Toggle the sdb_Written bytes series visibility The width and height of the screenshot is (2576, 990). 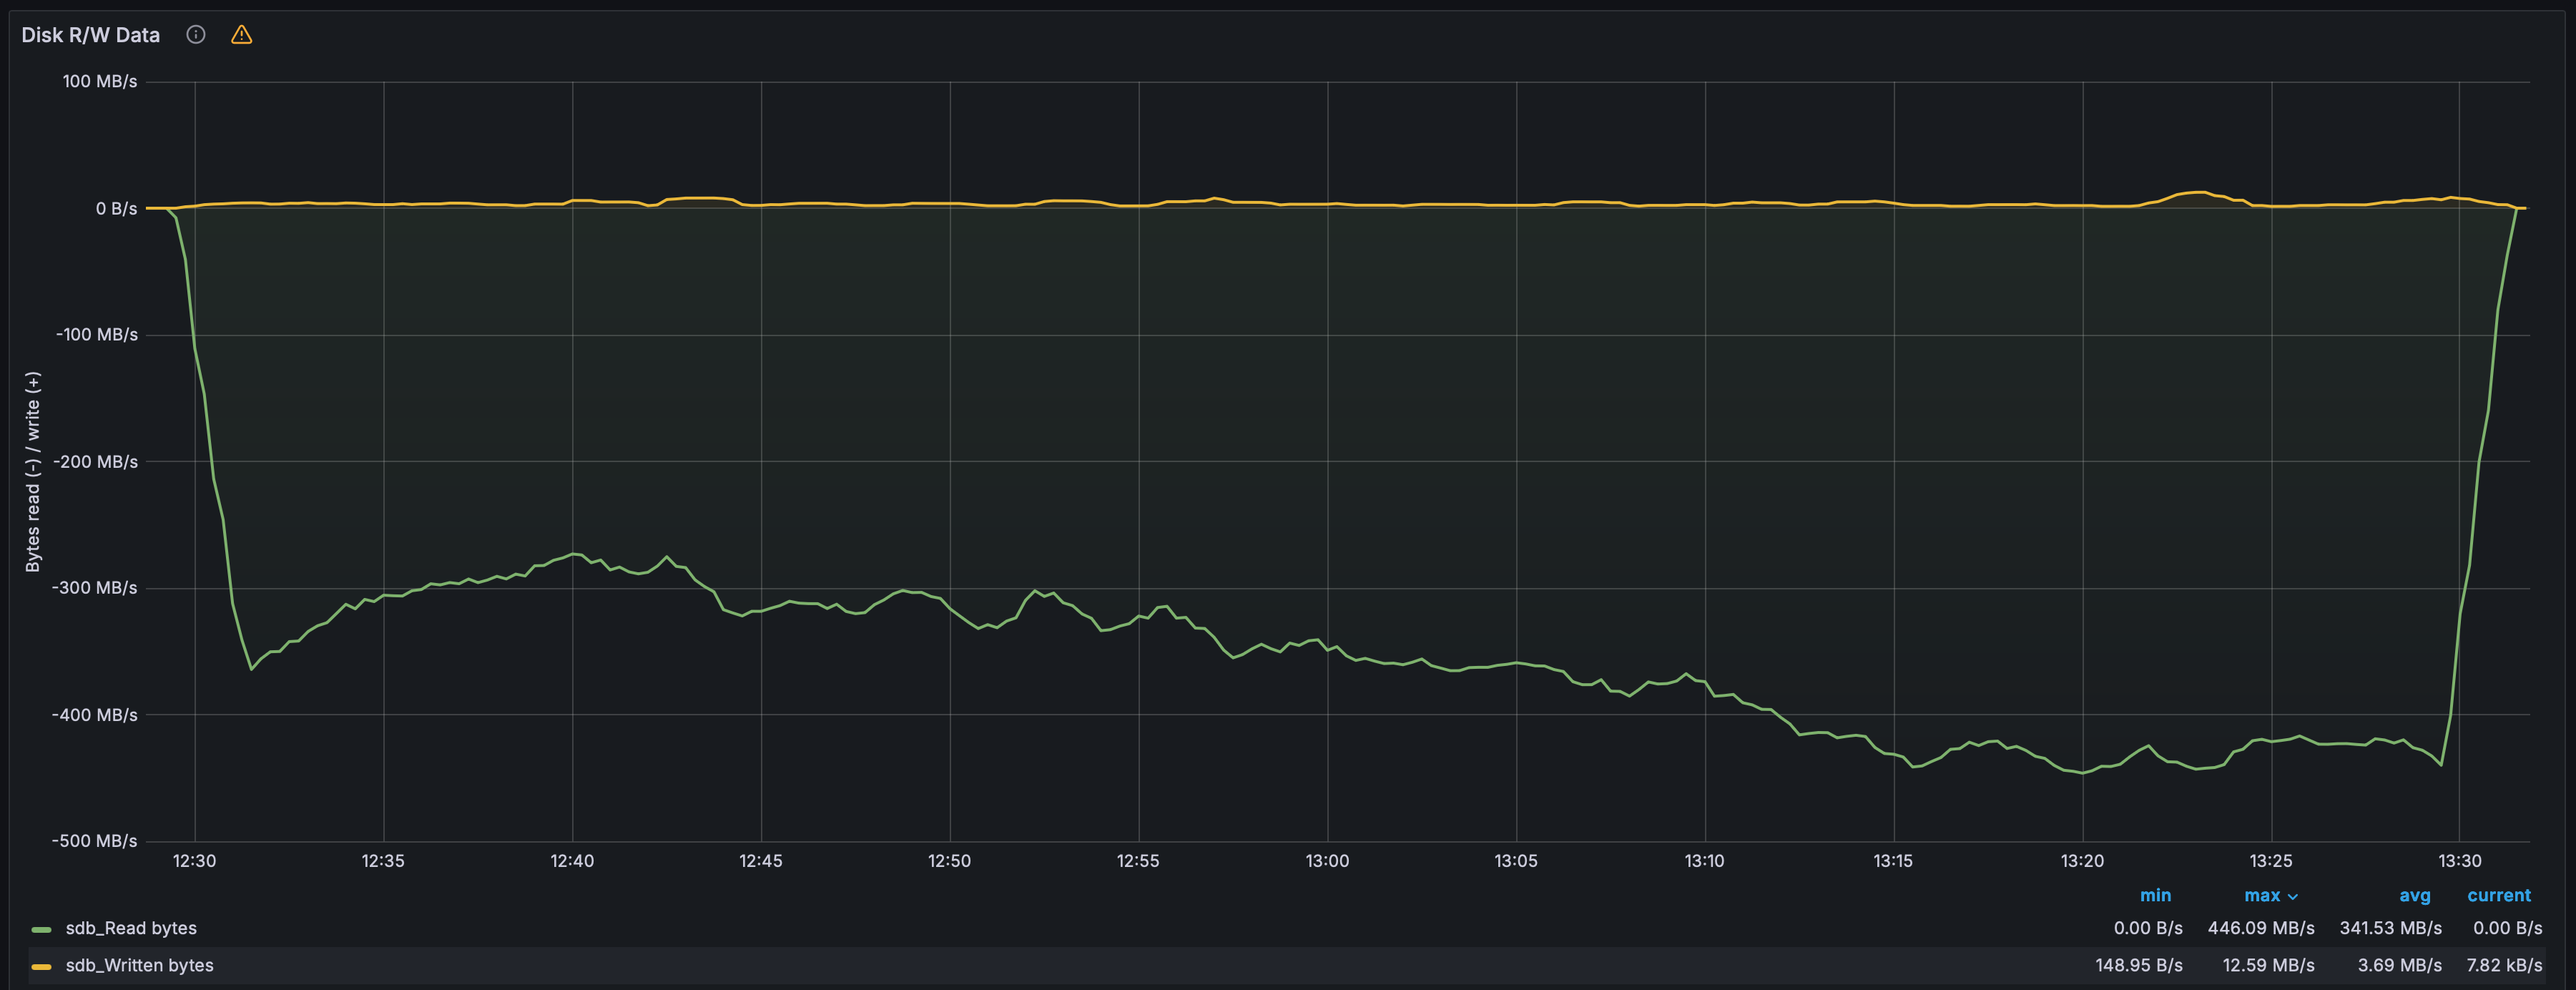[x=139, y=965]
